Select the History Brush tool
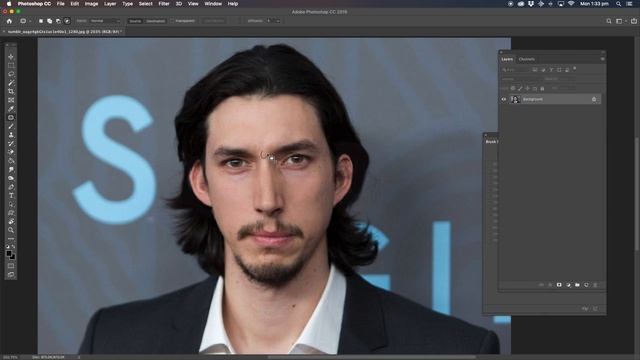640x360 pixels. (x=11, y=143)
